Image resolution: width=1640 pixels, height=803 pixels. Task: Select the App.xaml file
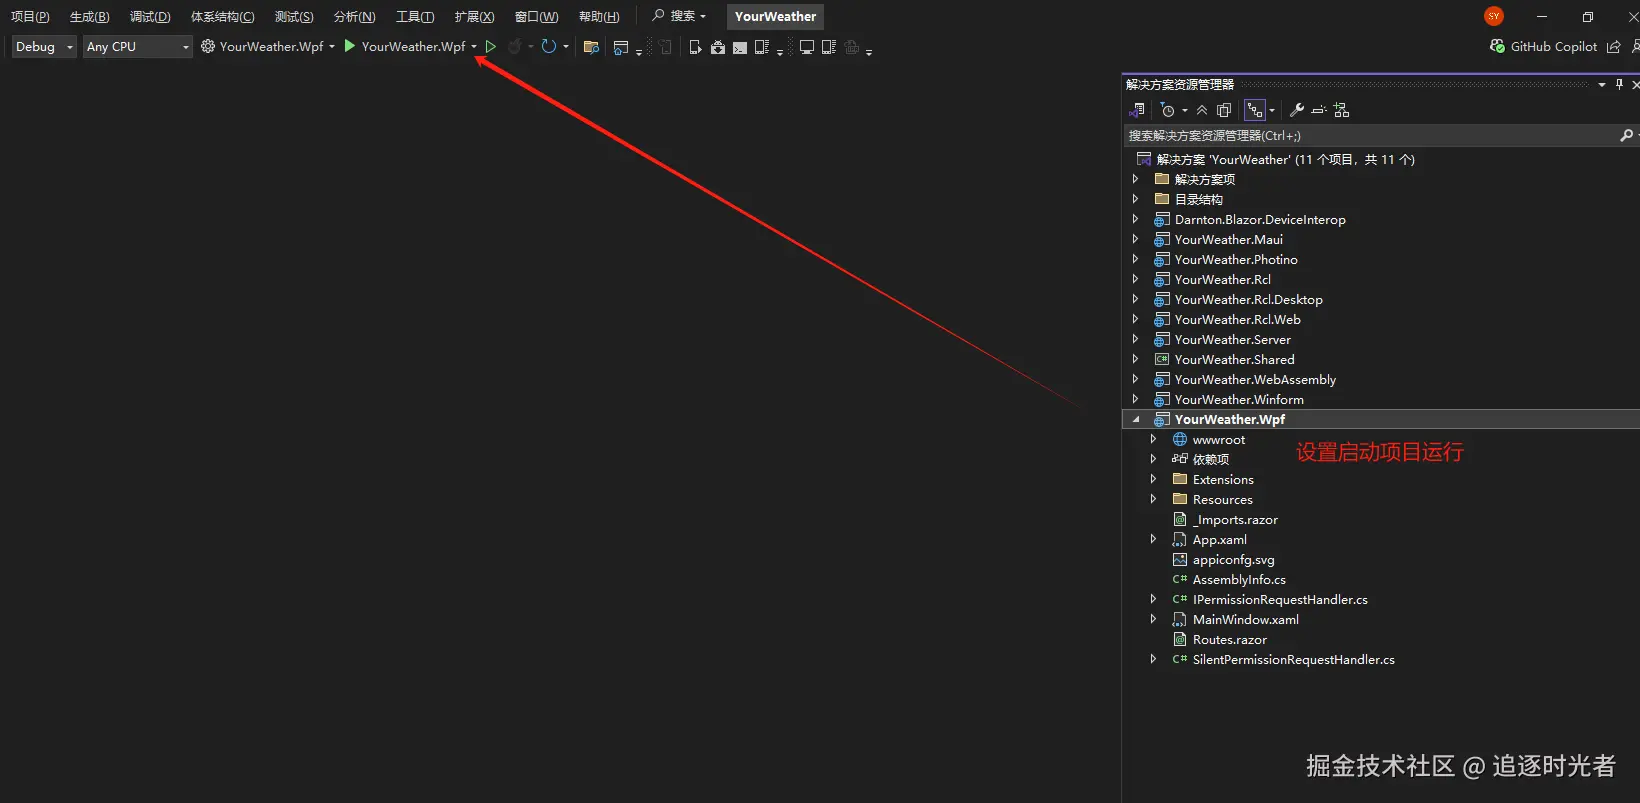click(1220, 539)
